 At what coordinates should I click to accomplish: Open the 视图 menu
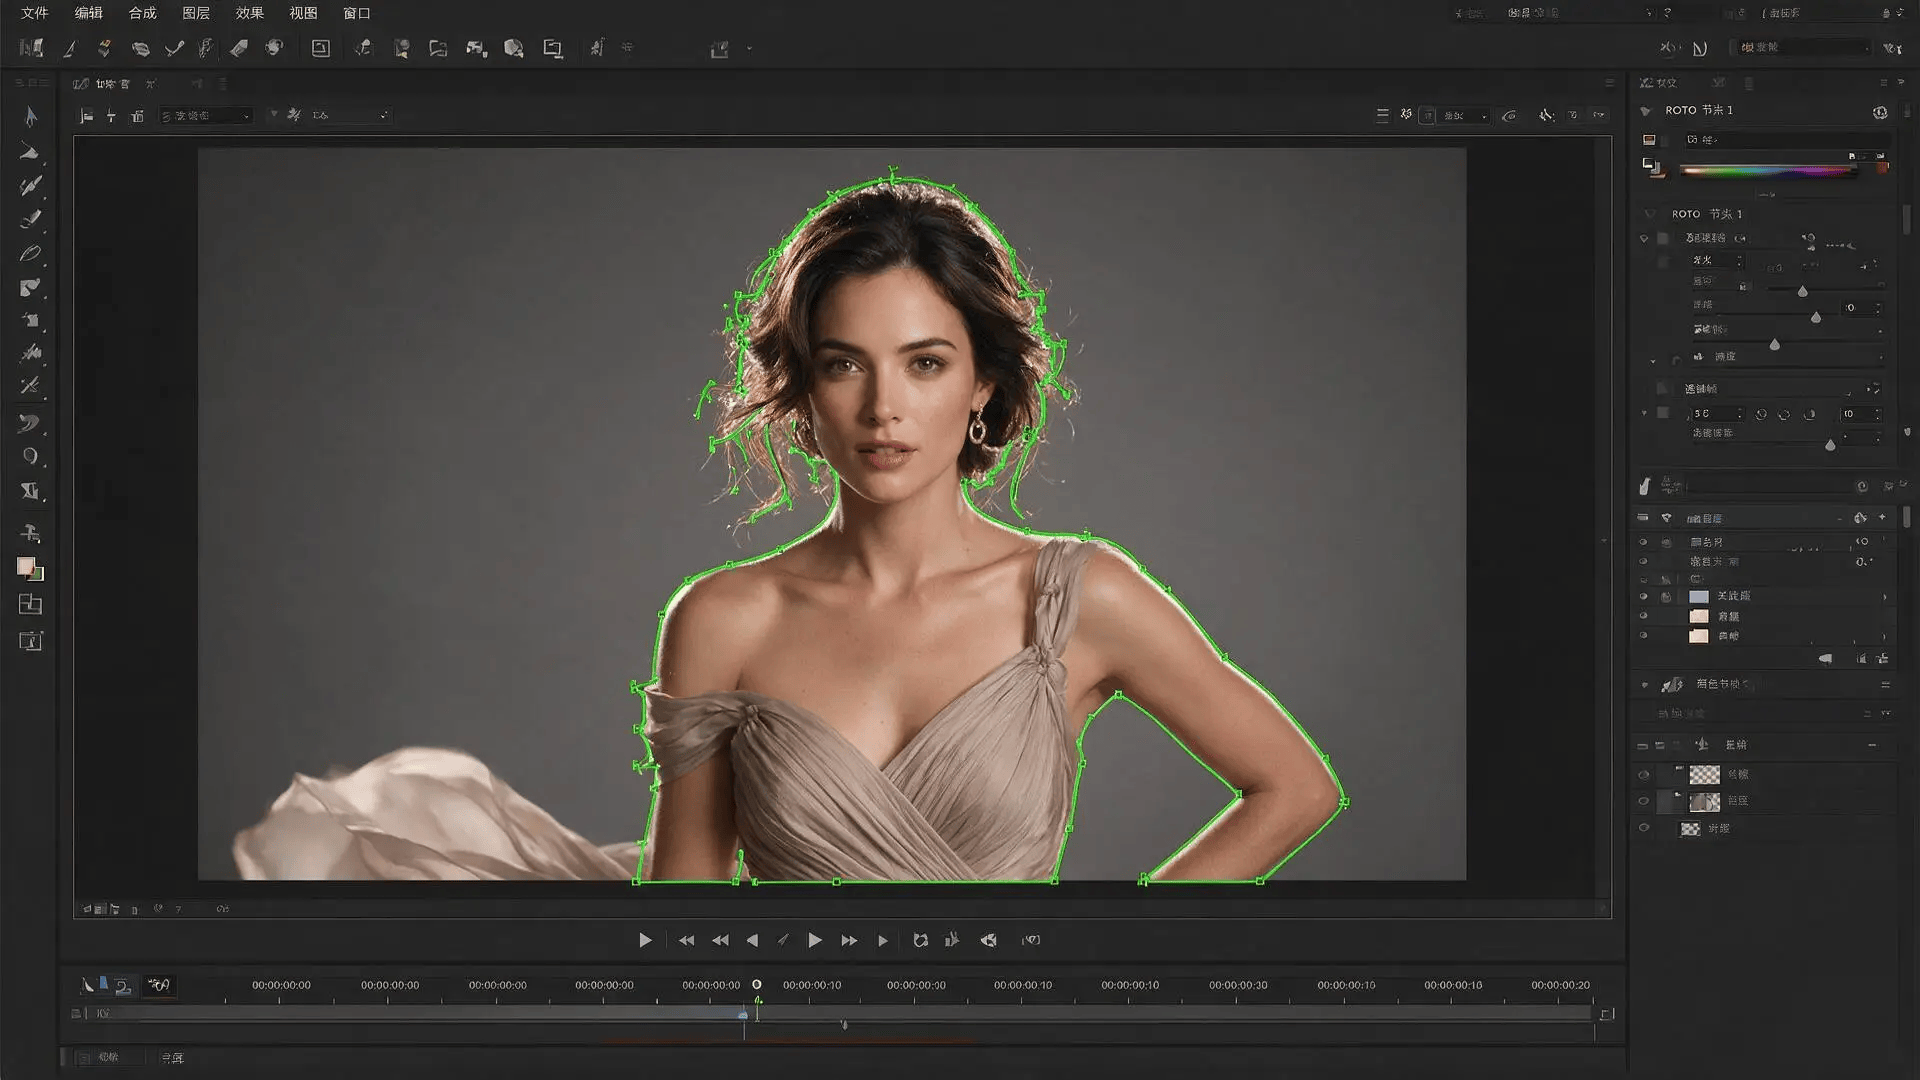click(303, 13)
